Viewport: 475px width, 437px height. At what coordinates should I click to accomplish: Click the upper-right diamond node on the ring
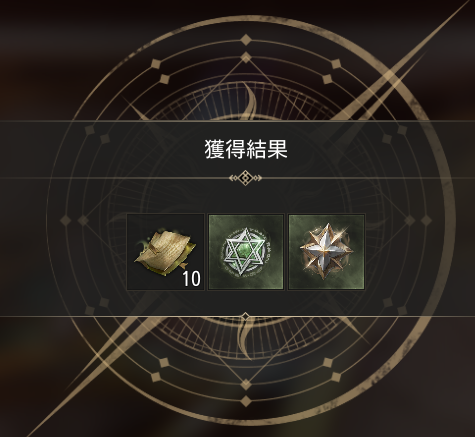(336, 64)
